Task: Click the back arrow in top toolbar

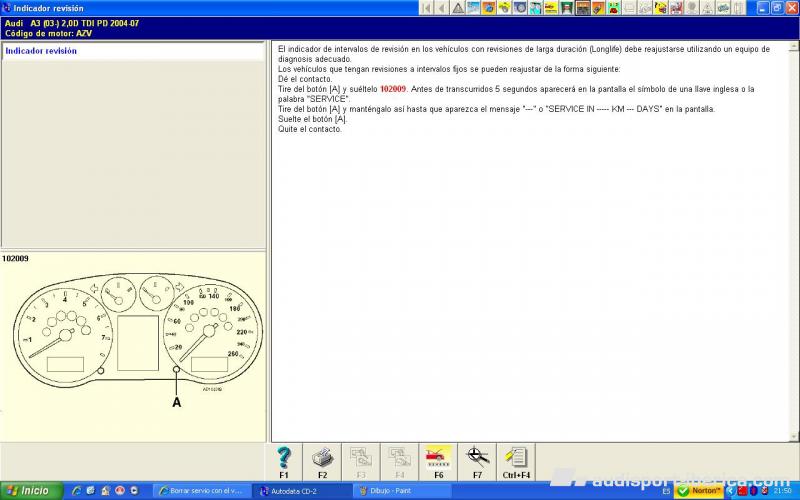Action: [442, 8]
